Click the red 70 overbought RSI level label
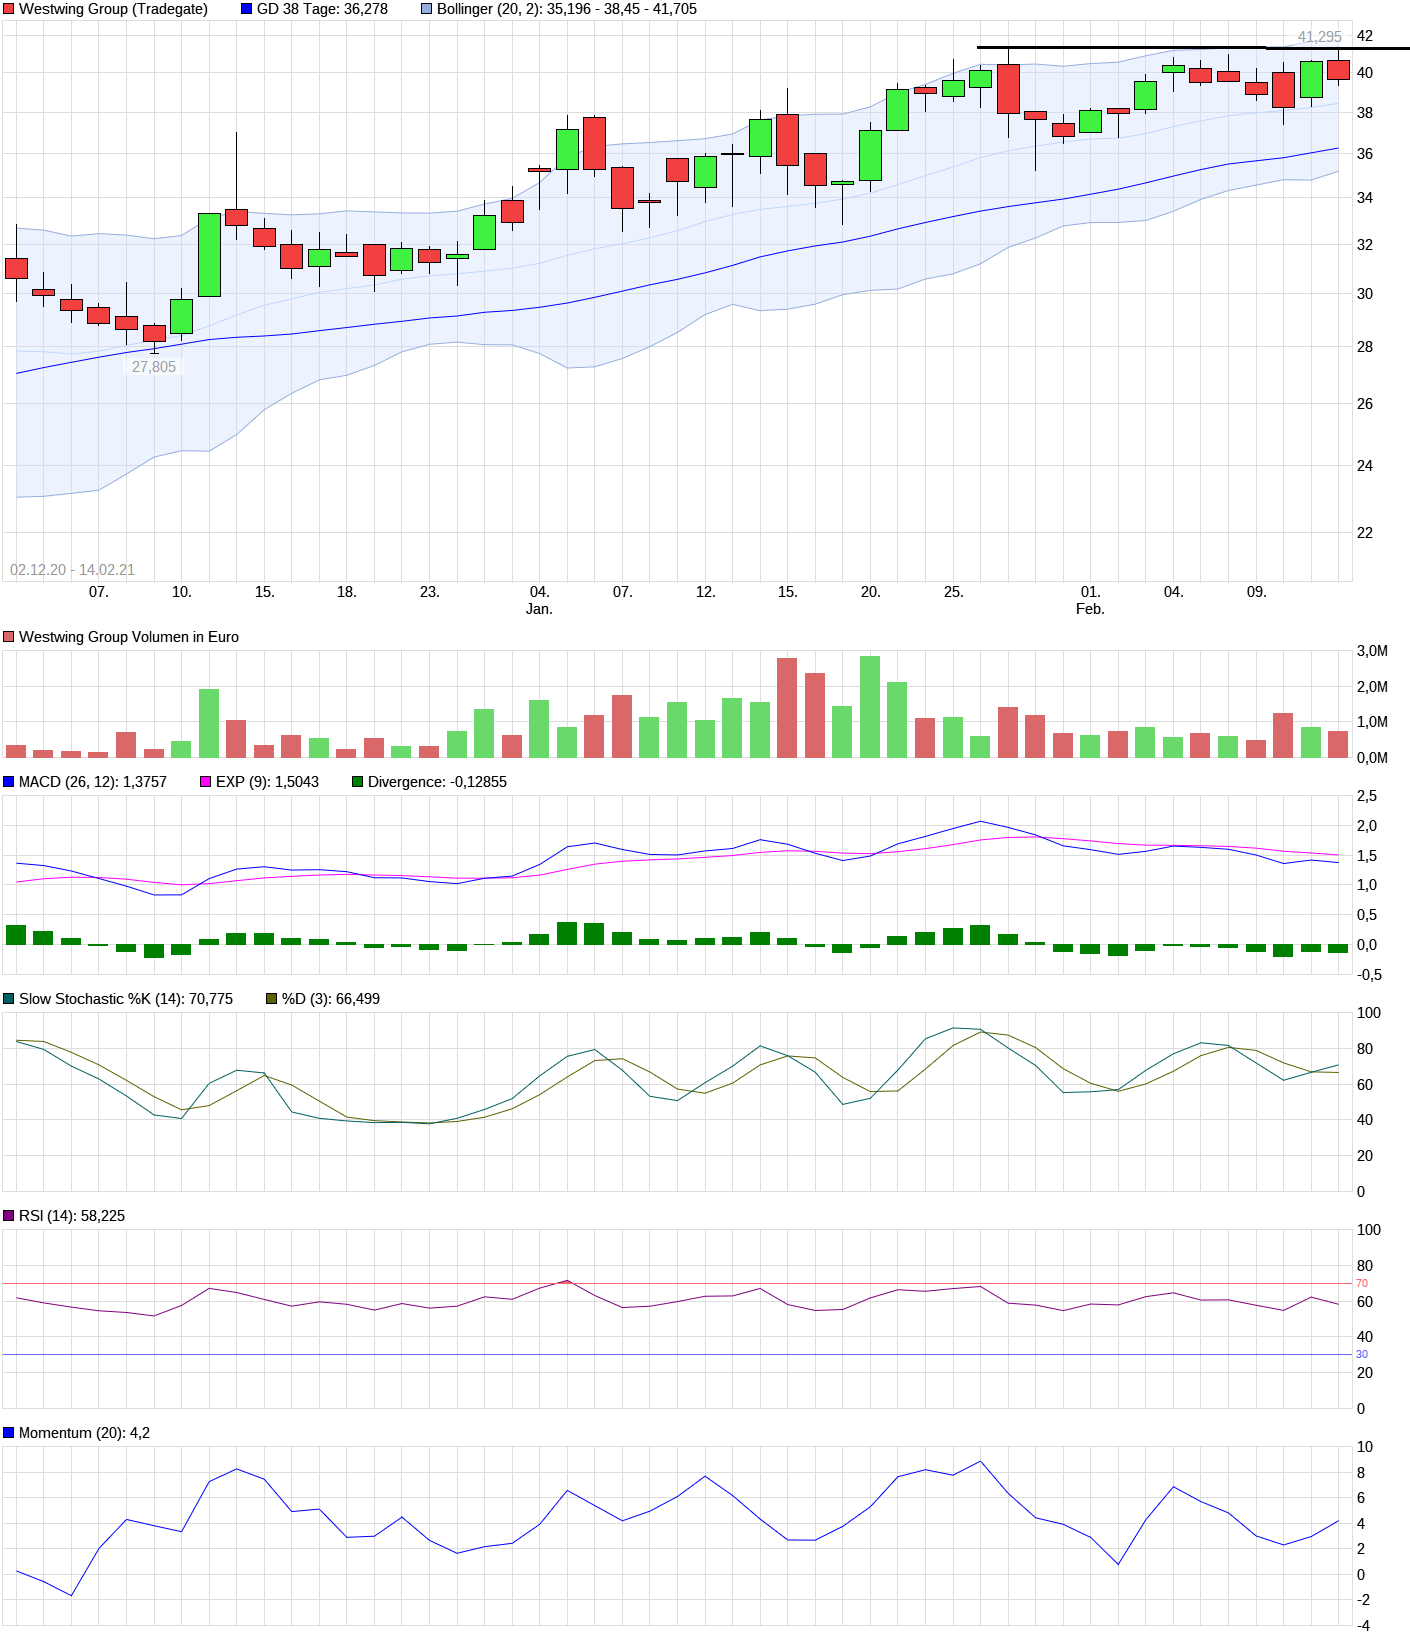The height and width of the screenshot is (1644, 1410). [1362, 1283]
